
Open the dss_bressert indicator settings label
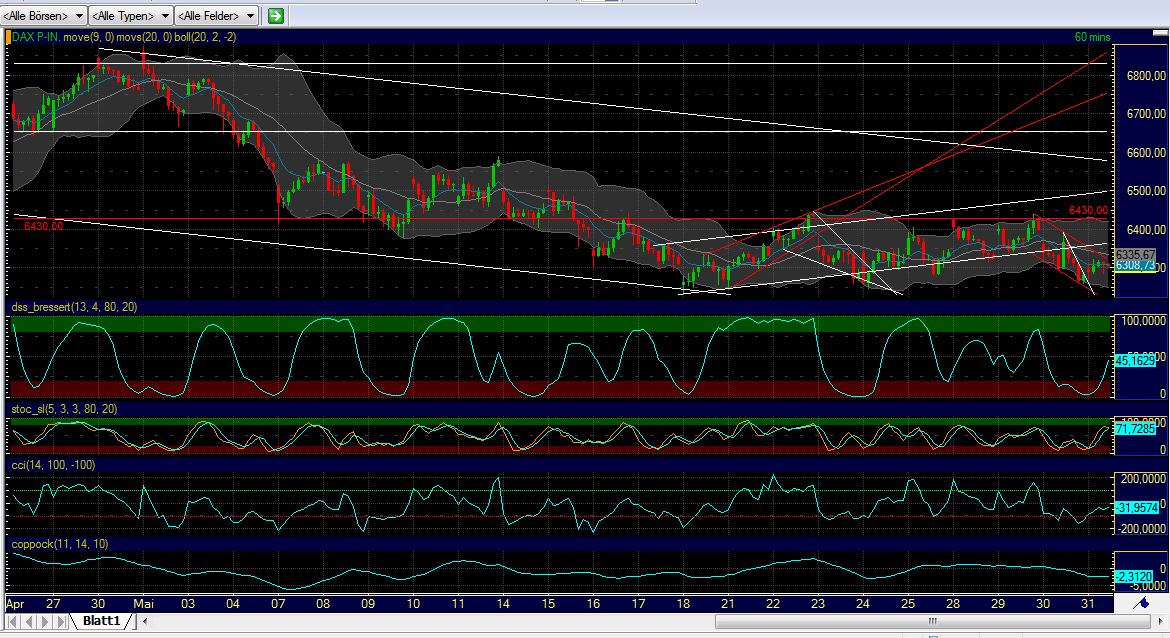click(62, 308)
